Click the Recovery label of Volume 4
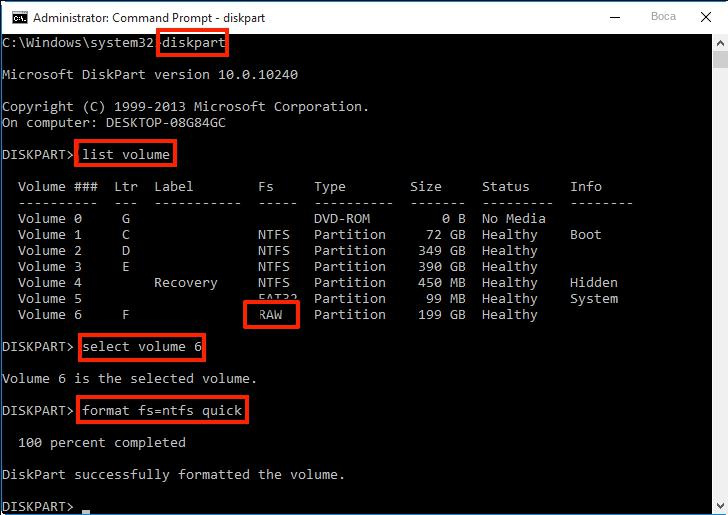Image resolution: width=728 pixels, height=515 pixels. click(185, 283)
